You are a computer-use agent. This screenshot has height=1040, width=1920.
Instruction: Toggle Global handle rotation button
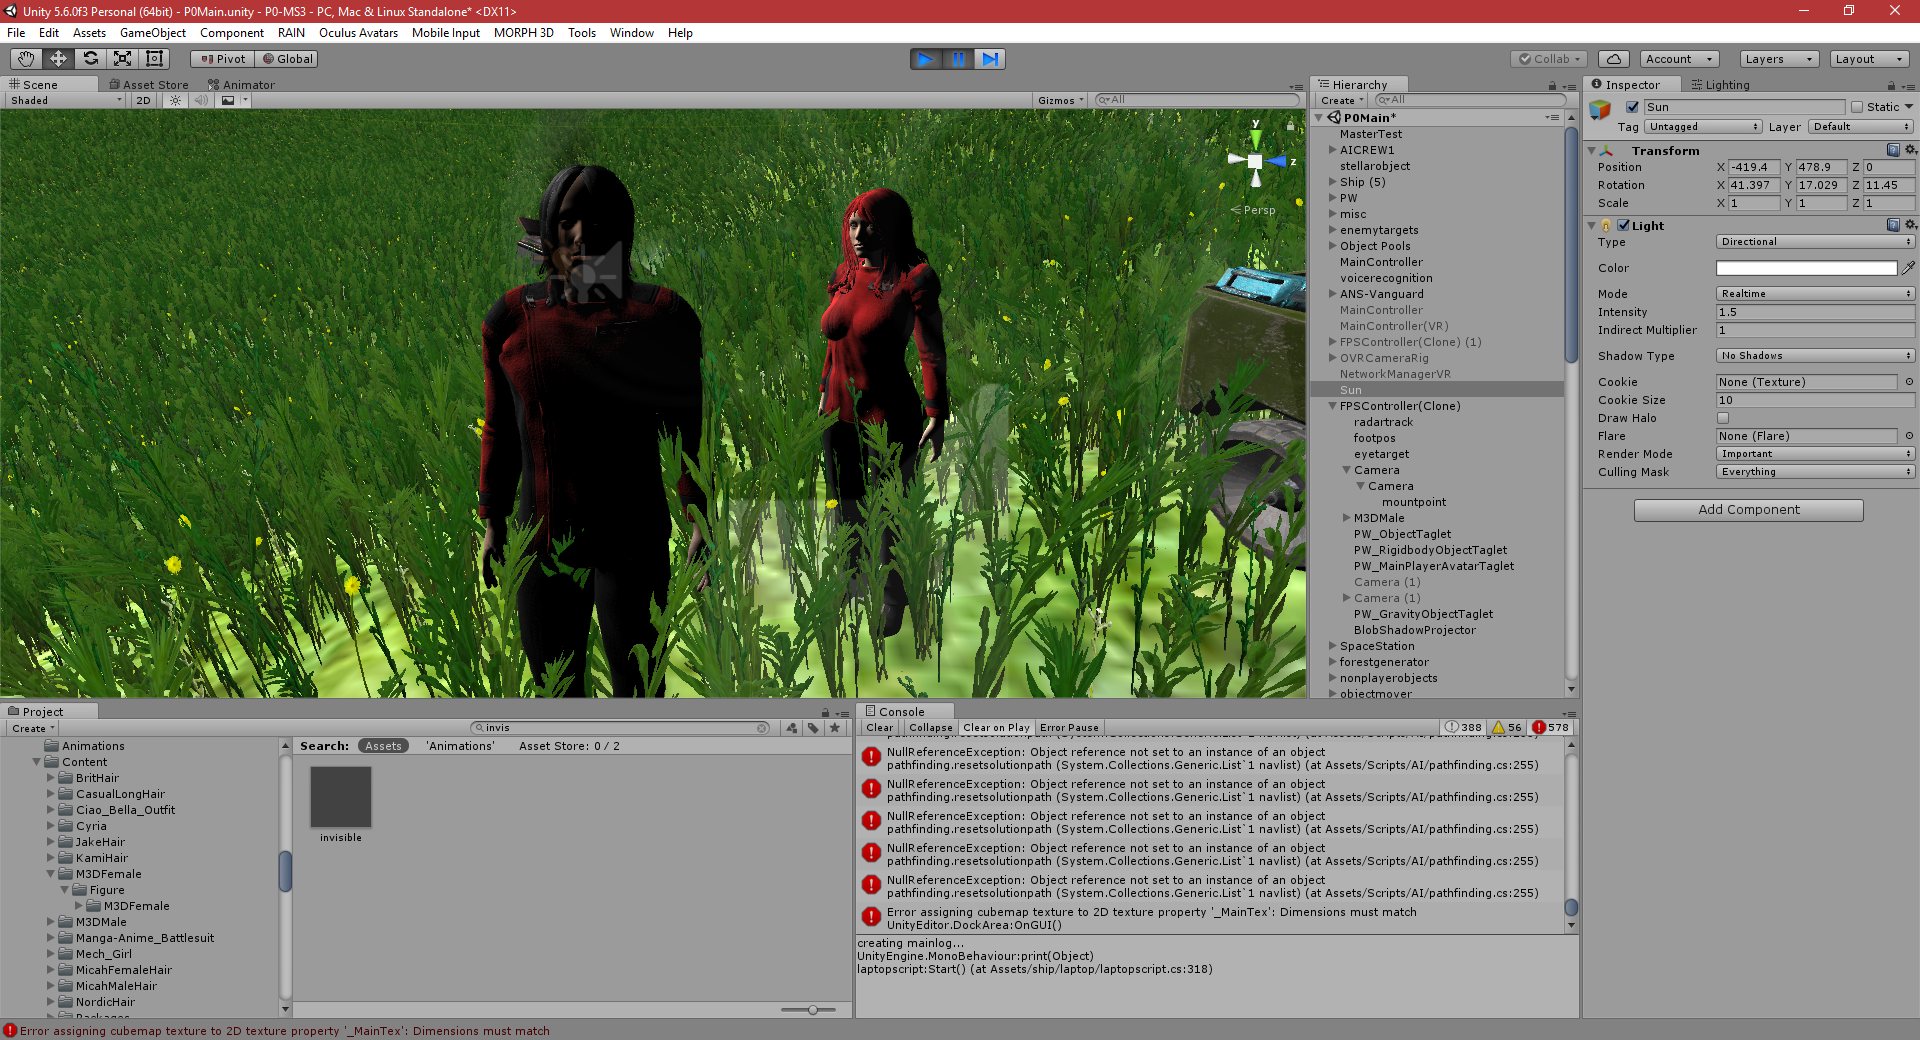pos(287,59)
